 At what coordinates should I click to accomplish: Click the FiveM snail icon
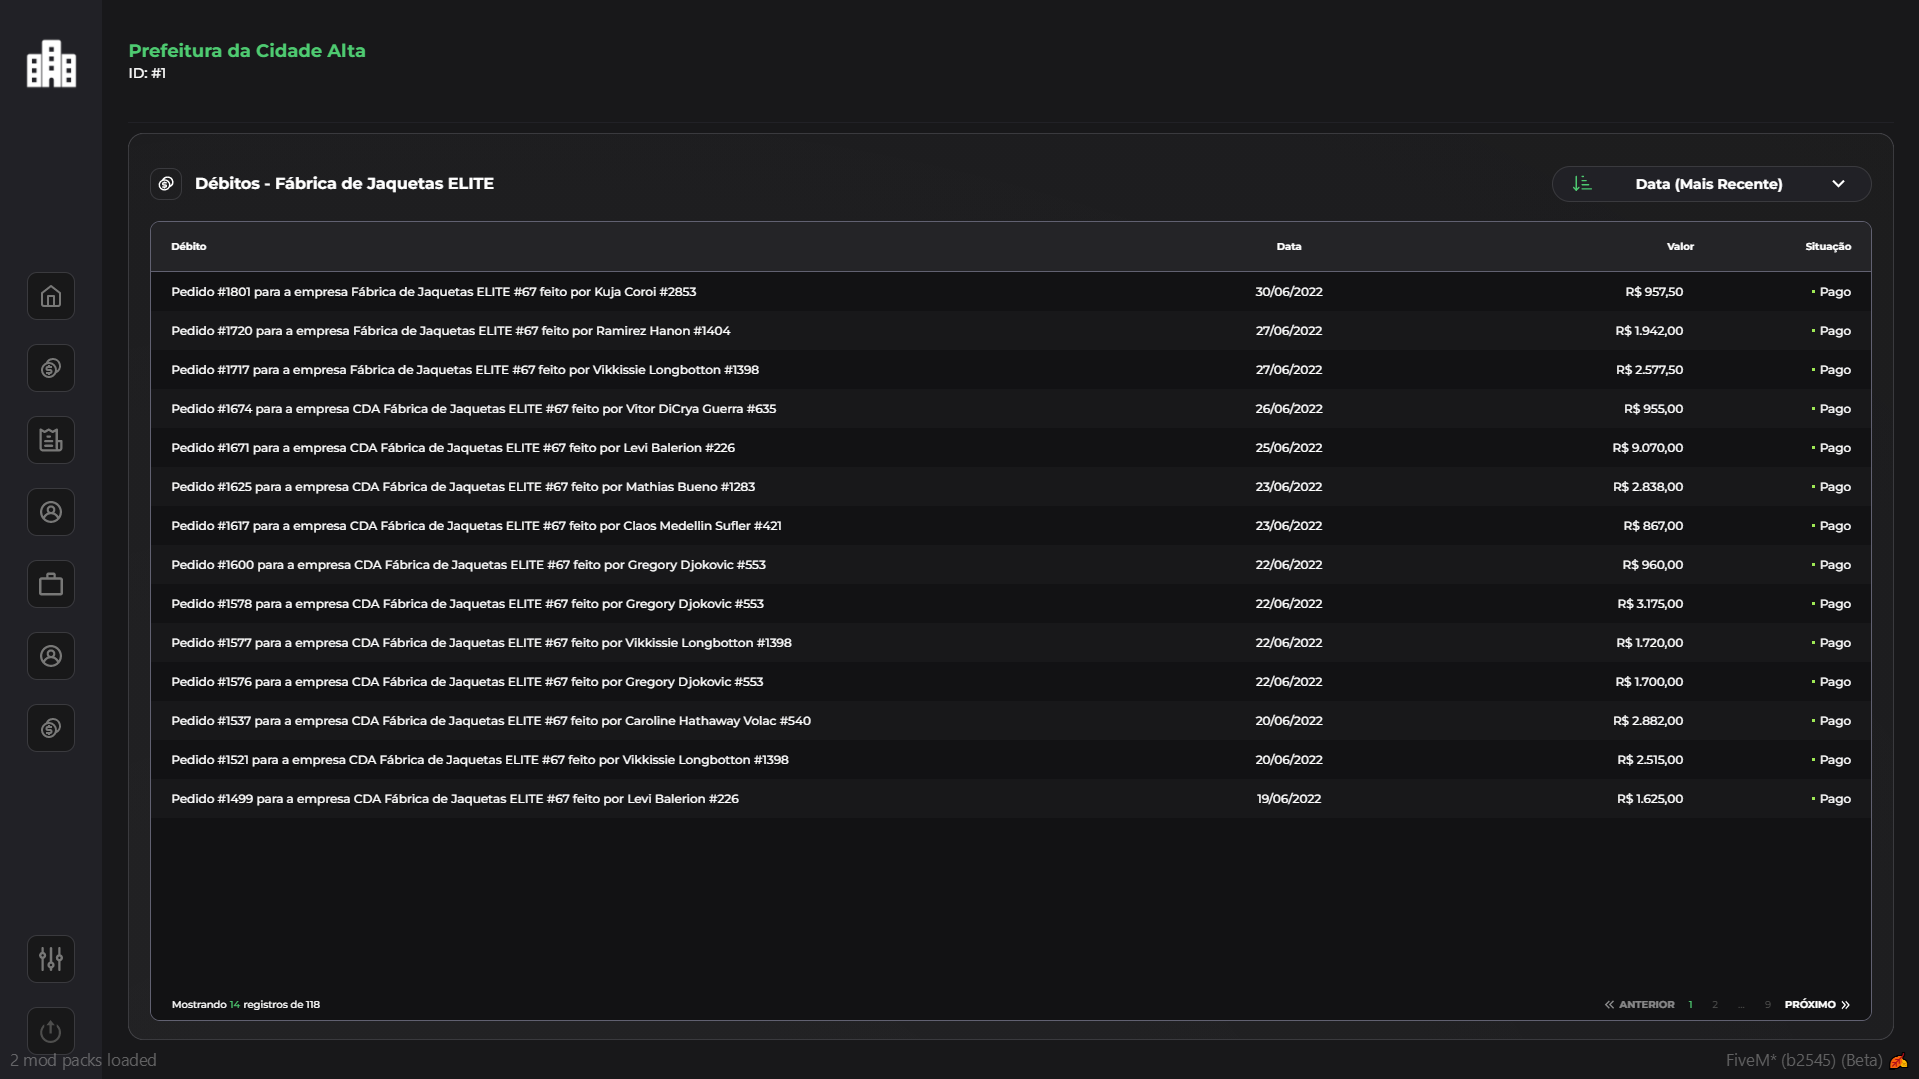(x=1898, y=1061)
